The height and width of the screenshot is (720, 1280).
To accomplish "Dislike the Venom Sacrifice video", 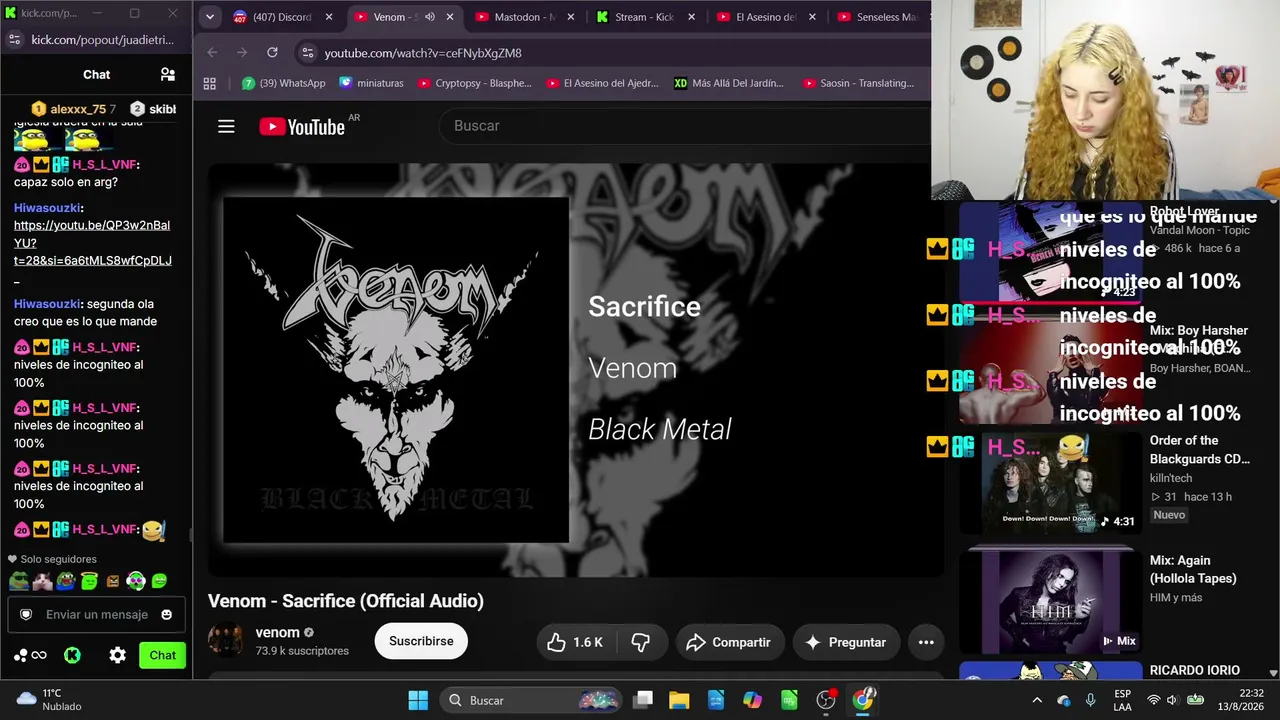I will tap(641, 642).
